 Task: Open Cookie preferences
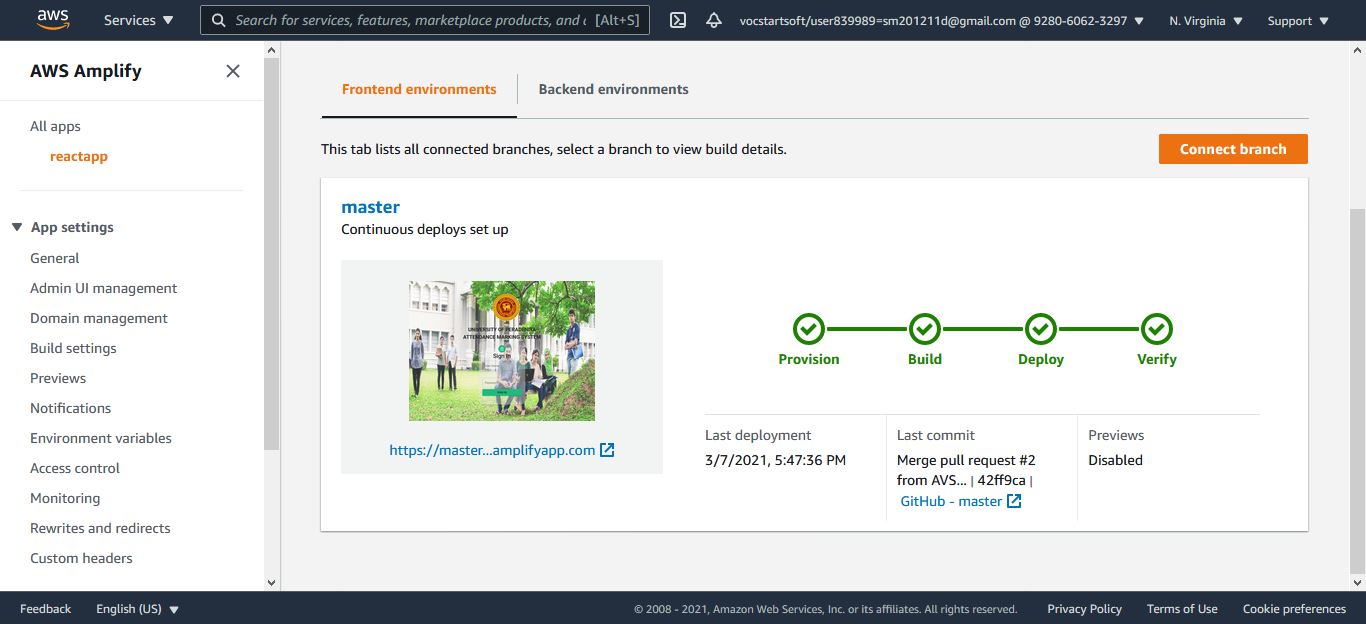click(1294, 608)
